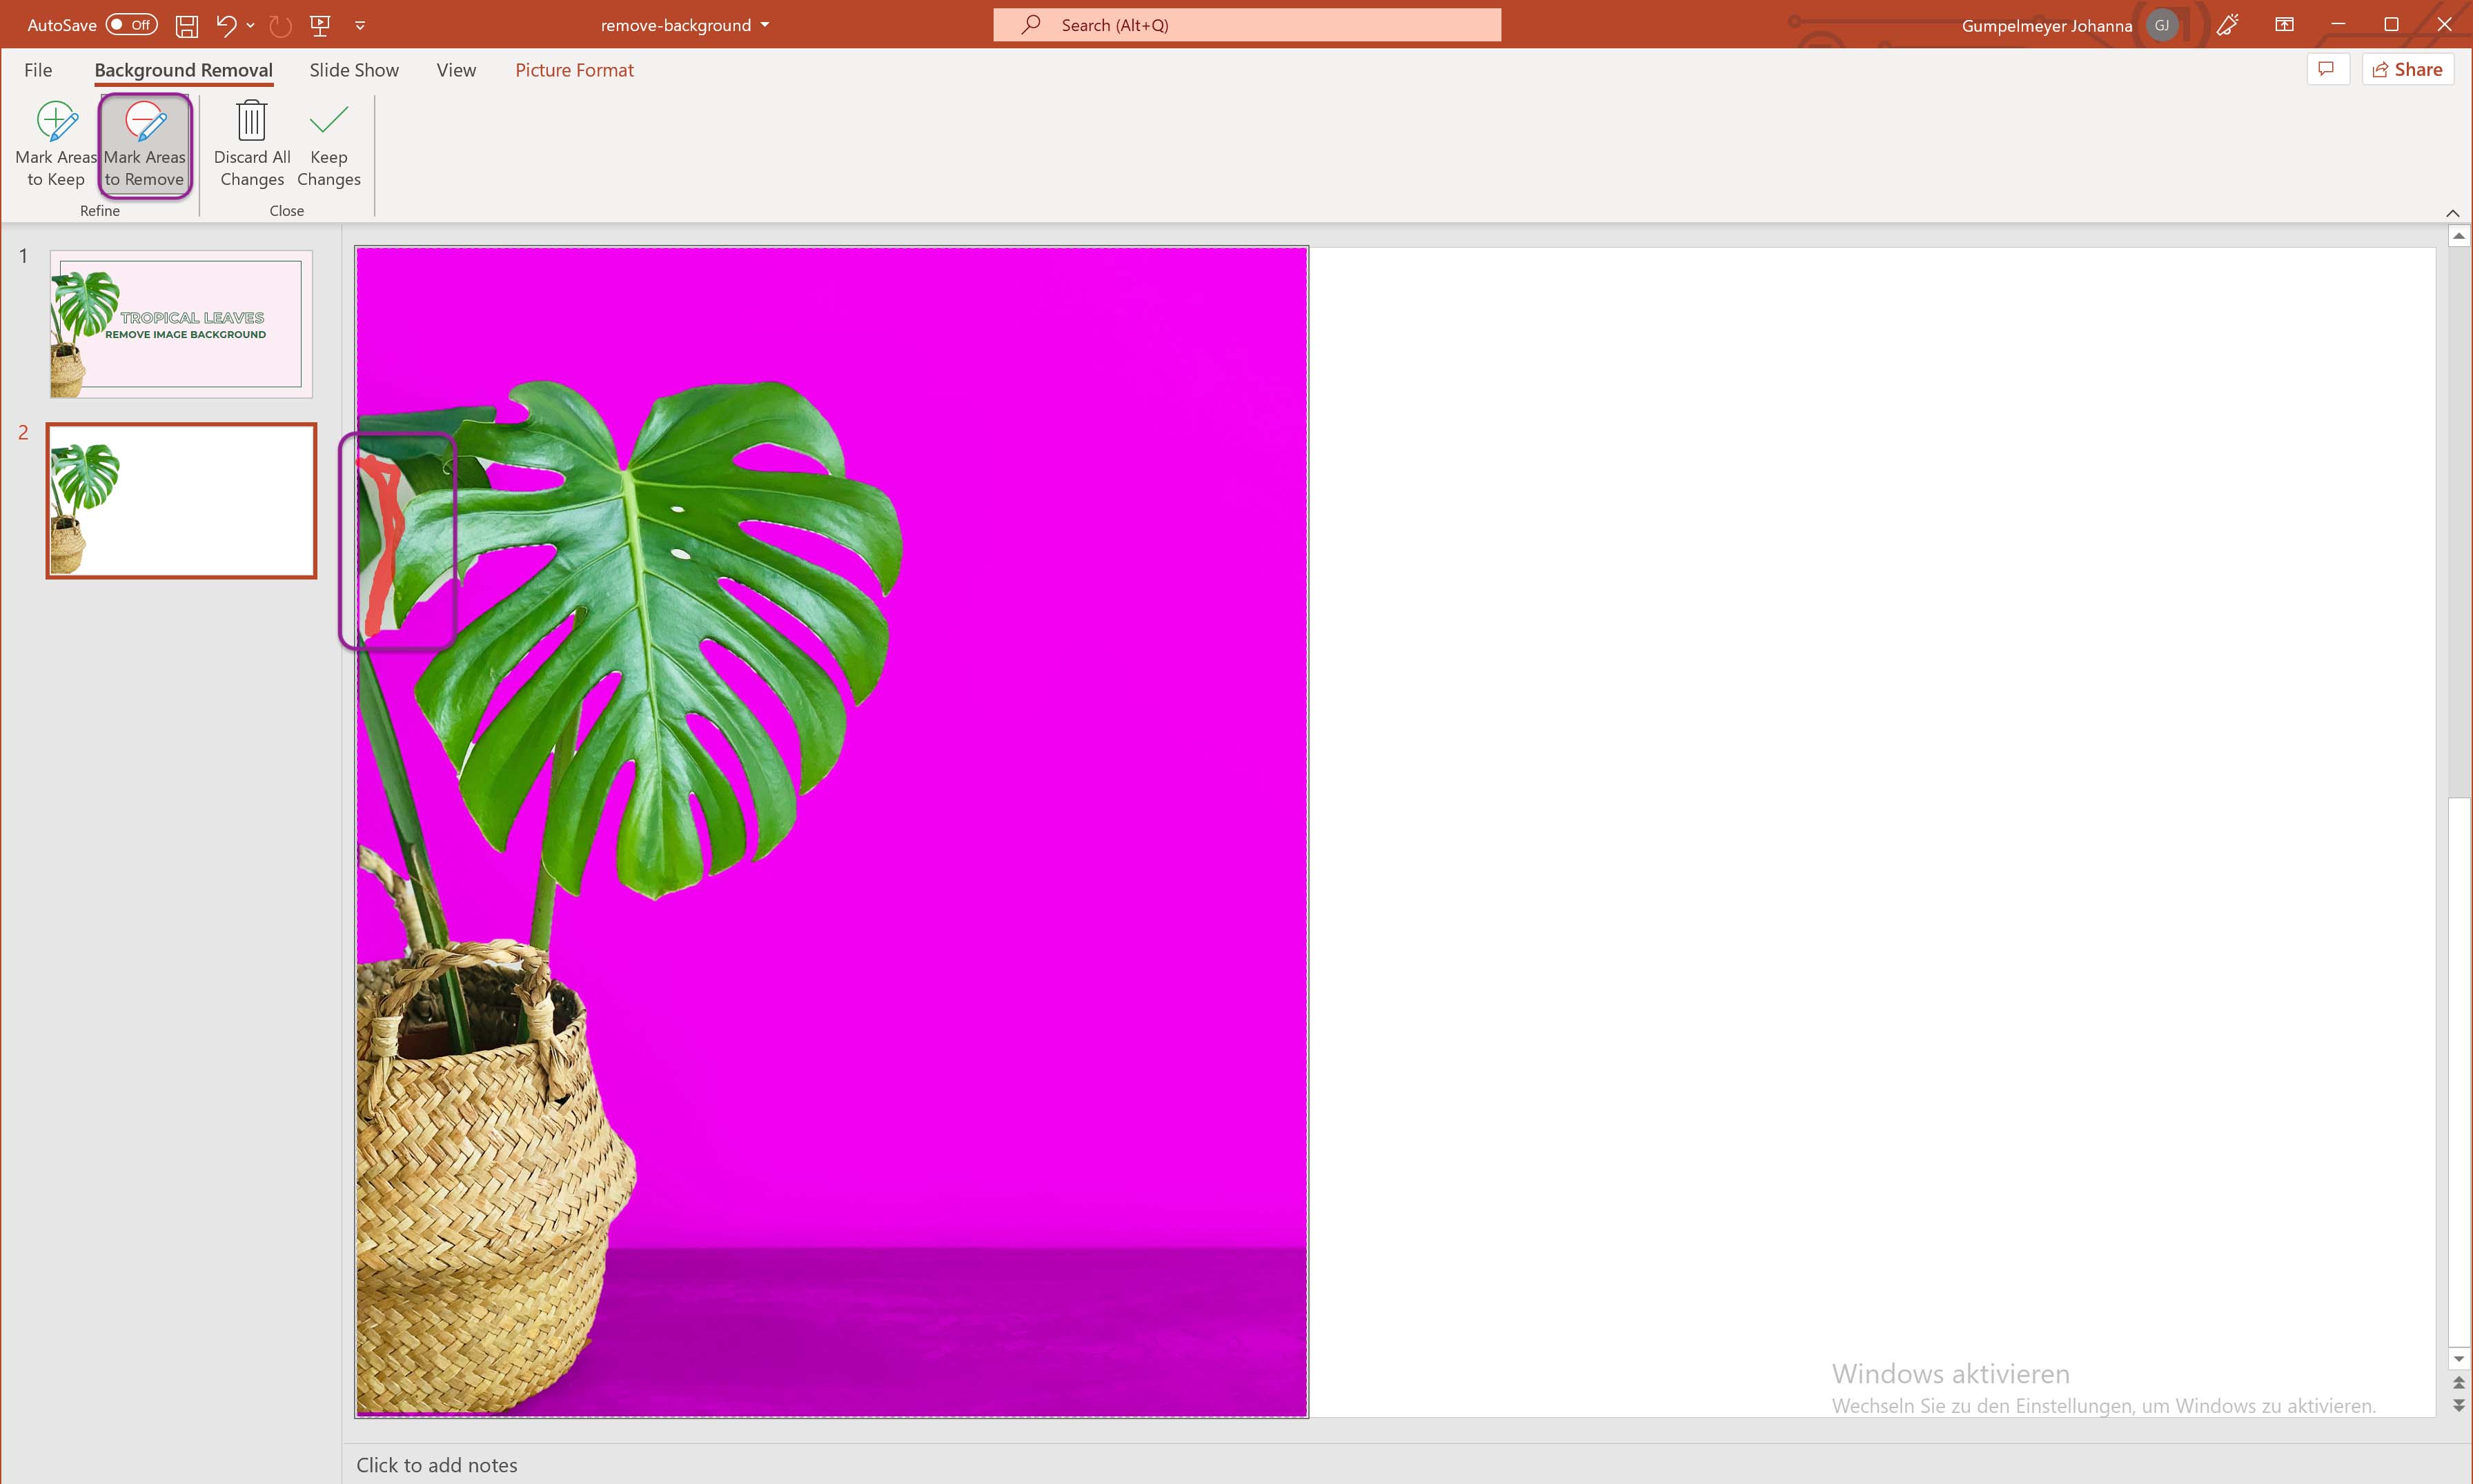
Task: Switch to Background Removal tab
Action: point(184,69)
